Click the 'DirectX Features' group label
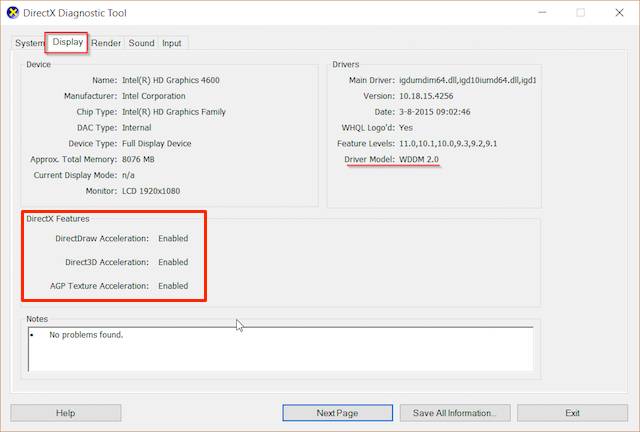 (58, 219)
